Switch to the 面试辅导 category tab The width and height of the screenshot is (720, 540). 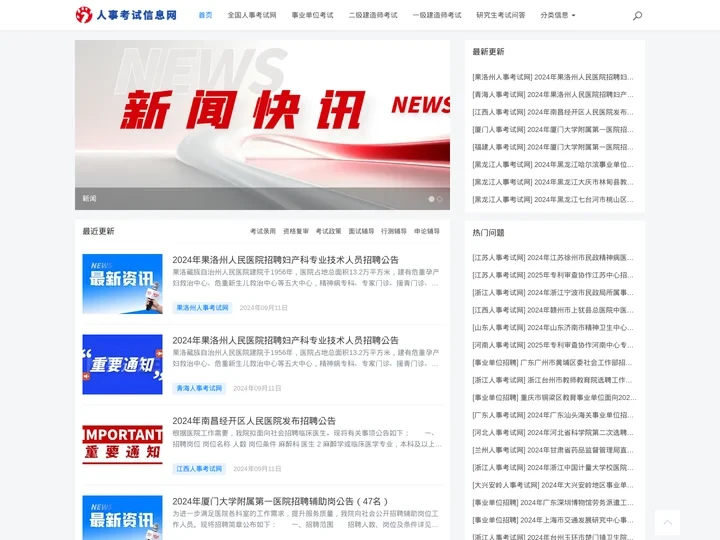(361, 231)
